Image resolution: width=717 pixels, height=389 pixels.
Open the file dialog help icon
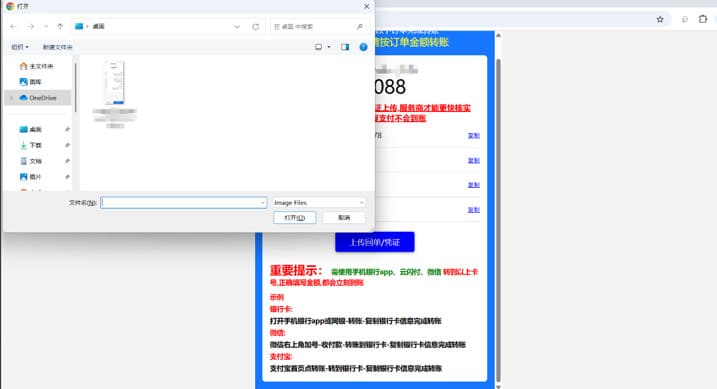click(x=363, y=47)
